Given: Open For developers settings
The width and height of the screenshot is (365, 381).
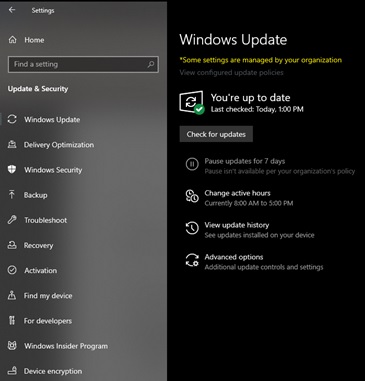Looking at the screenshot, I should coord(48,321).
